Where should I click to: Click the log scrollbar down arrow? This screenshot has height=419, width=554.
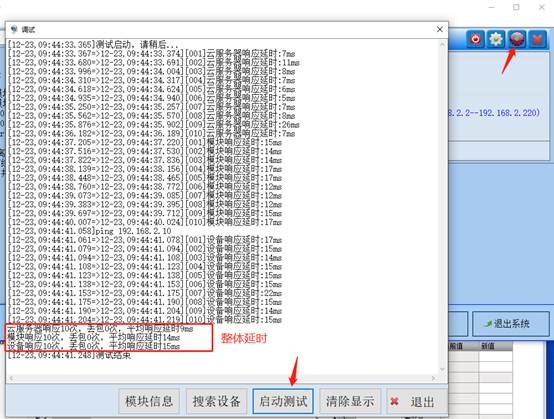[442, 370]
